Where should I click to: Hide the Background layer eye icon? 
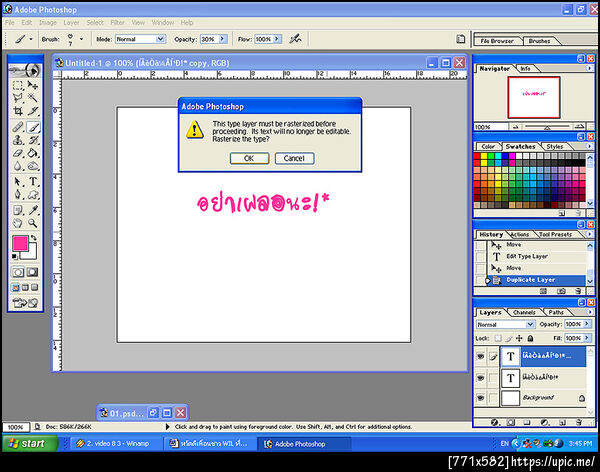(x=481, y=398)
